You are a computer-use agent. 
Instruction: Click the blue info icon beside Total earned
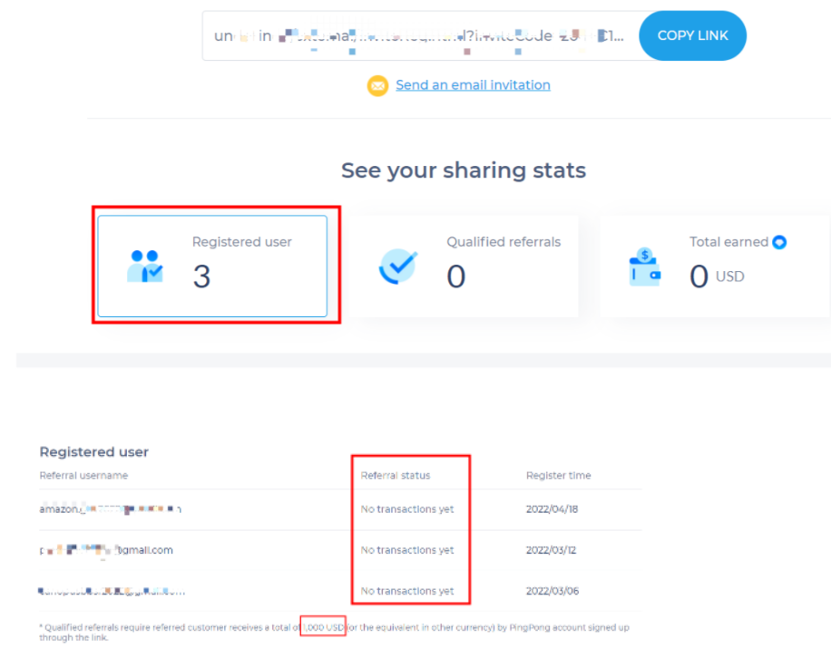779,242
